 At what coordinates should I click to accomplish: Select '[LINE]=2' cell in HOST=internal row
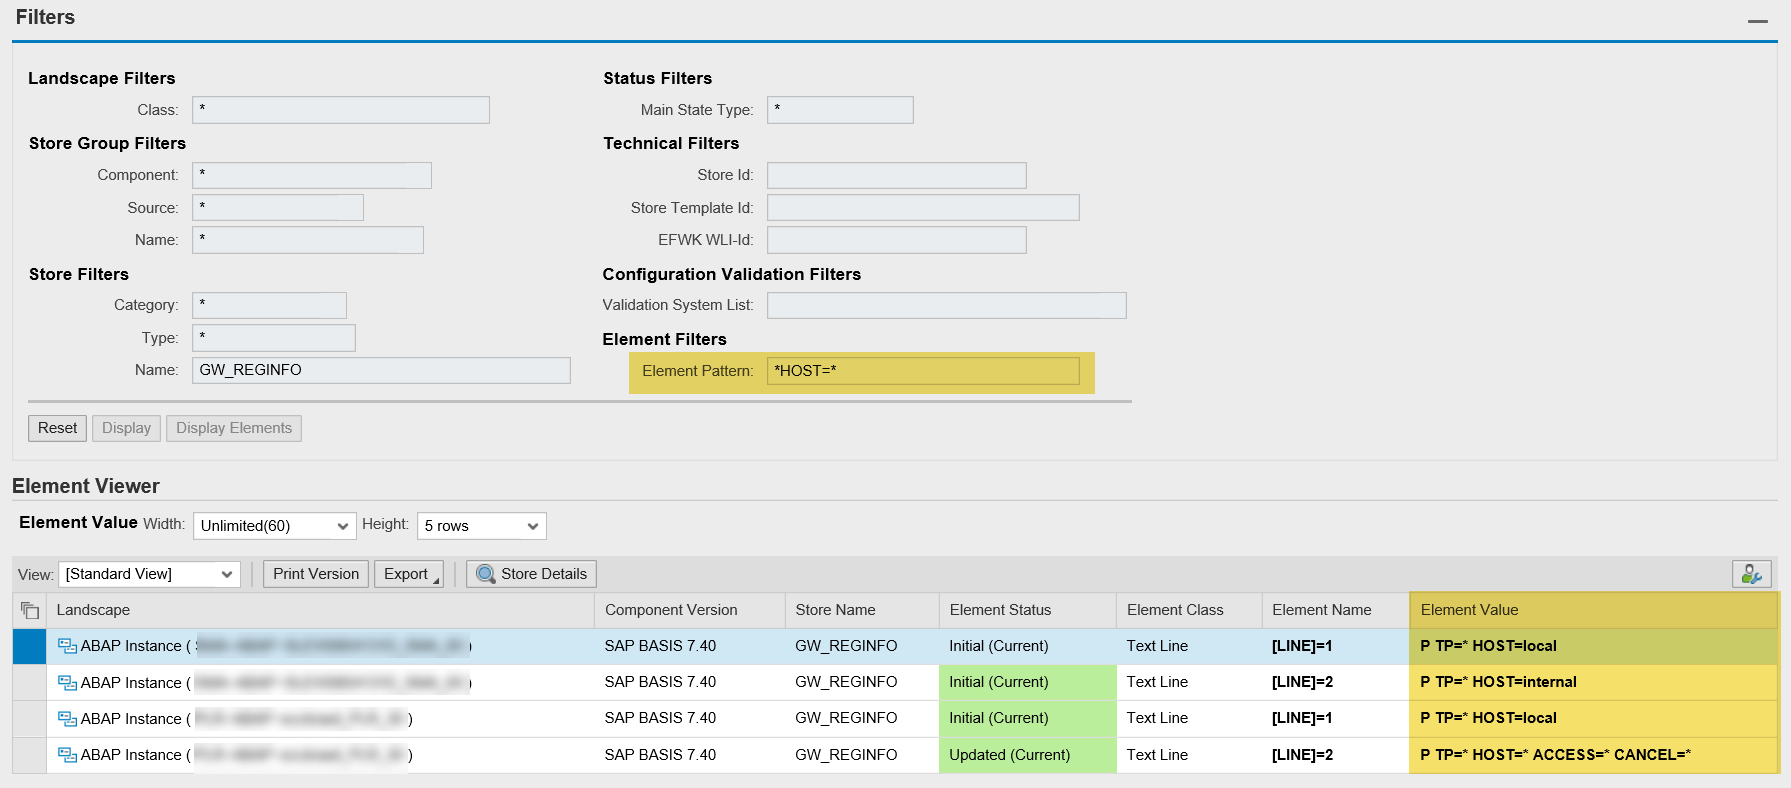coord(1335,682)
